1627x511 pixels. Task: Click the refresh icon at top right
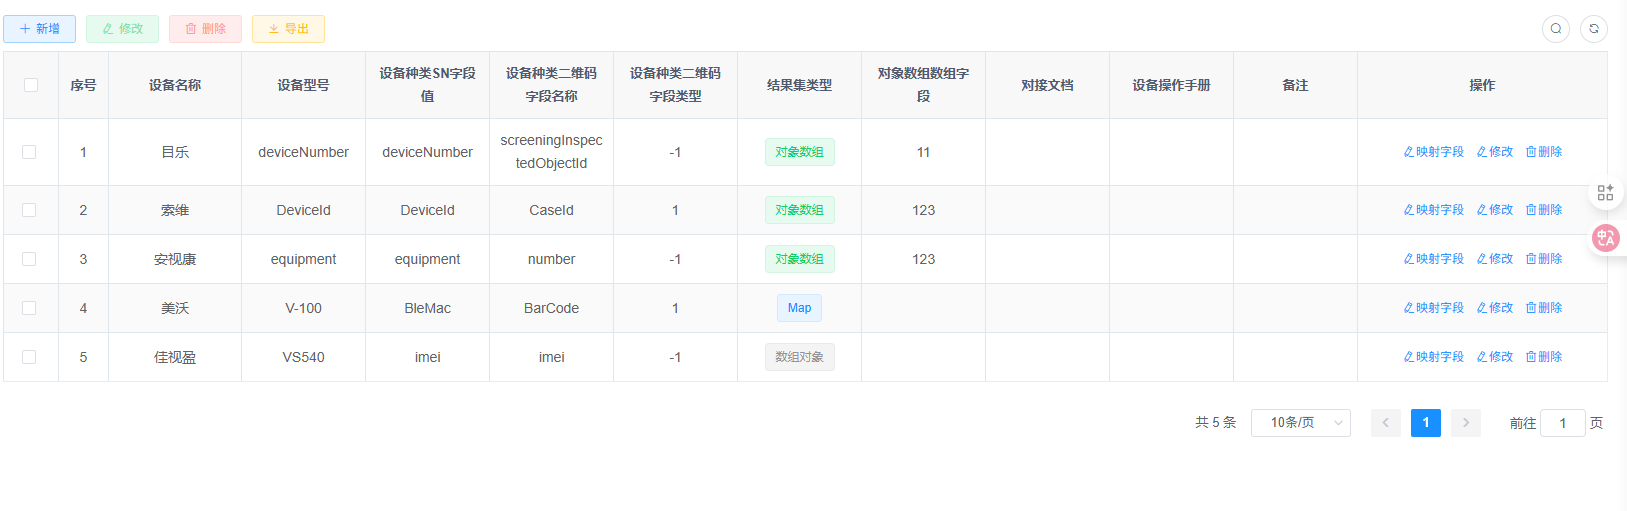[x=1593, y=29]
